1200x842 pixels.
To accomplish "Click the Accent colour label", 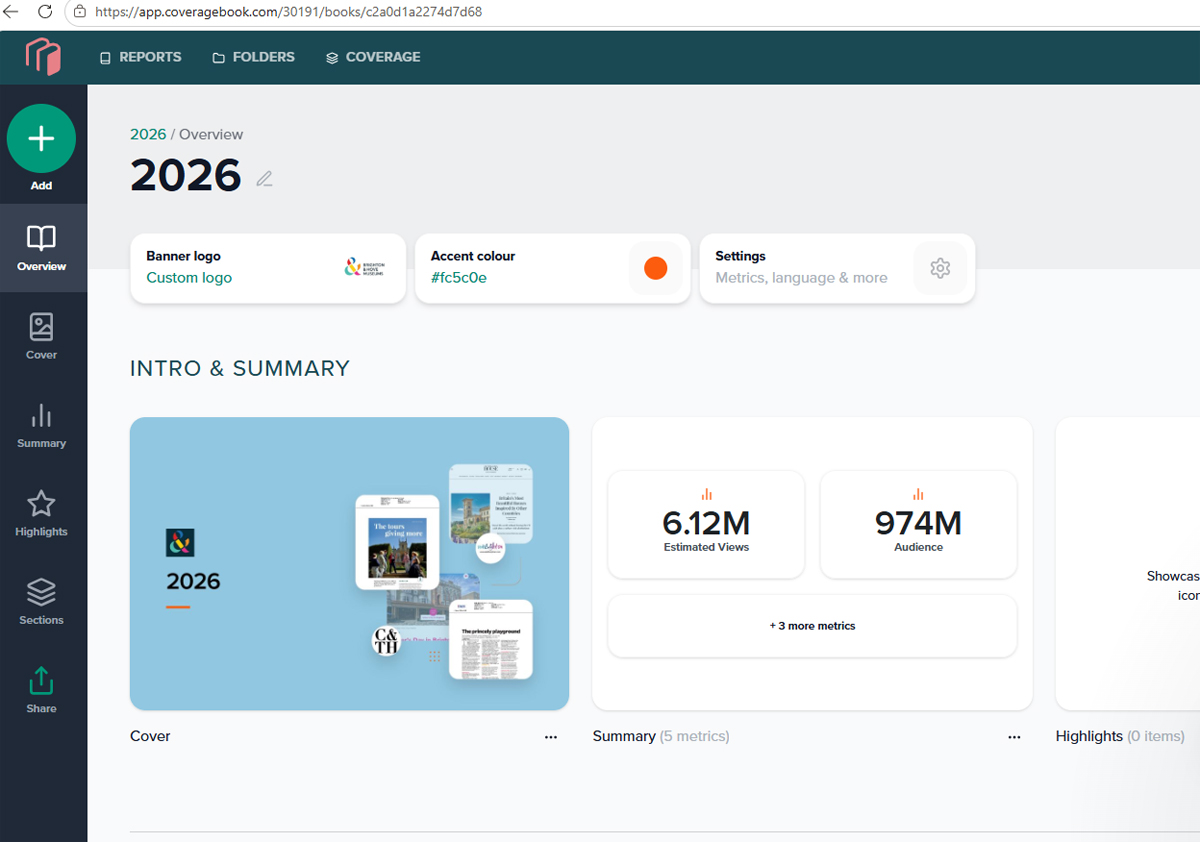I will (473, 256).
